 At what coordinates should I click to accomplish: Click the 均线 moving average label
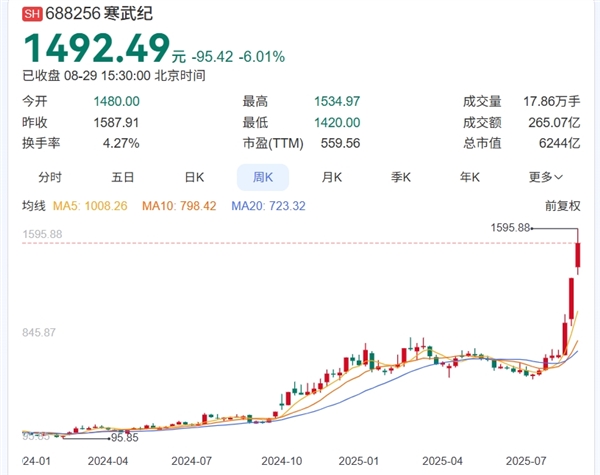[x=35, y=206]
